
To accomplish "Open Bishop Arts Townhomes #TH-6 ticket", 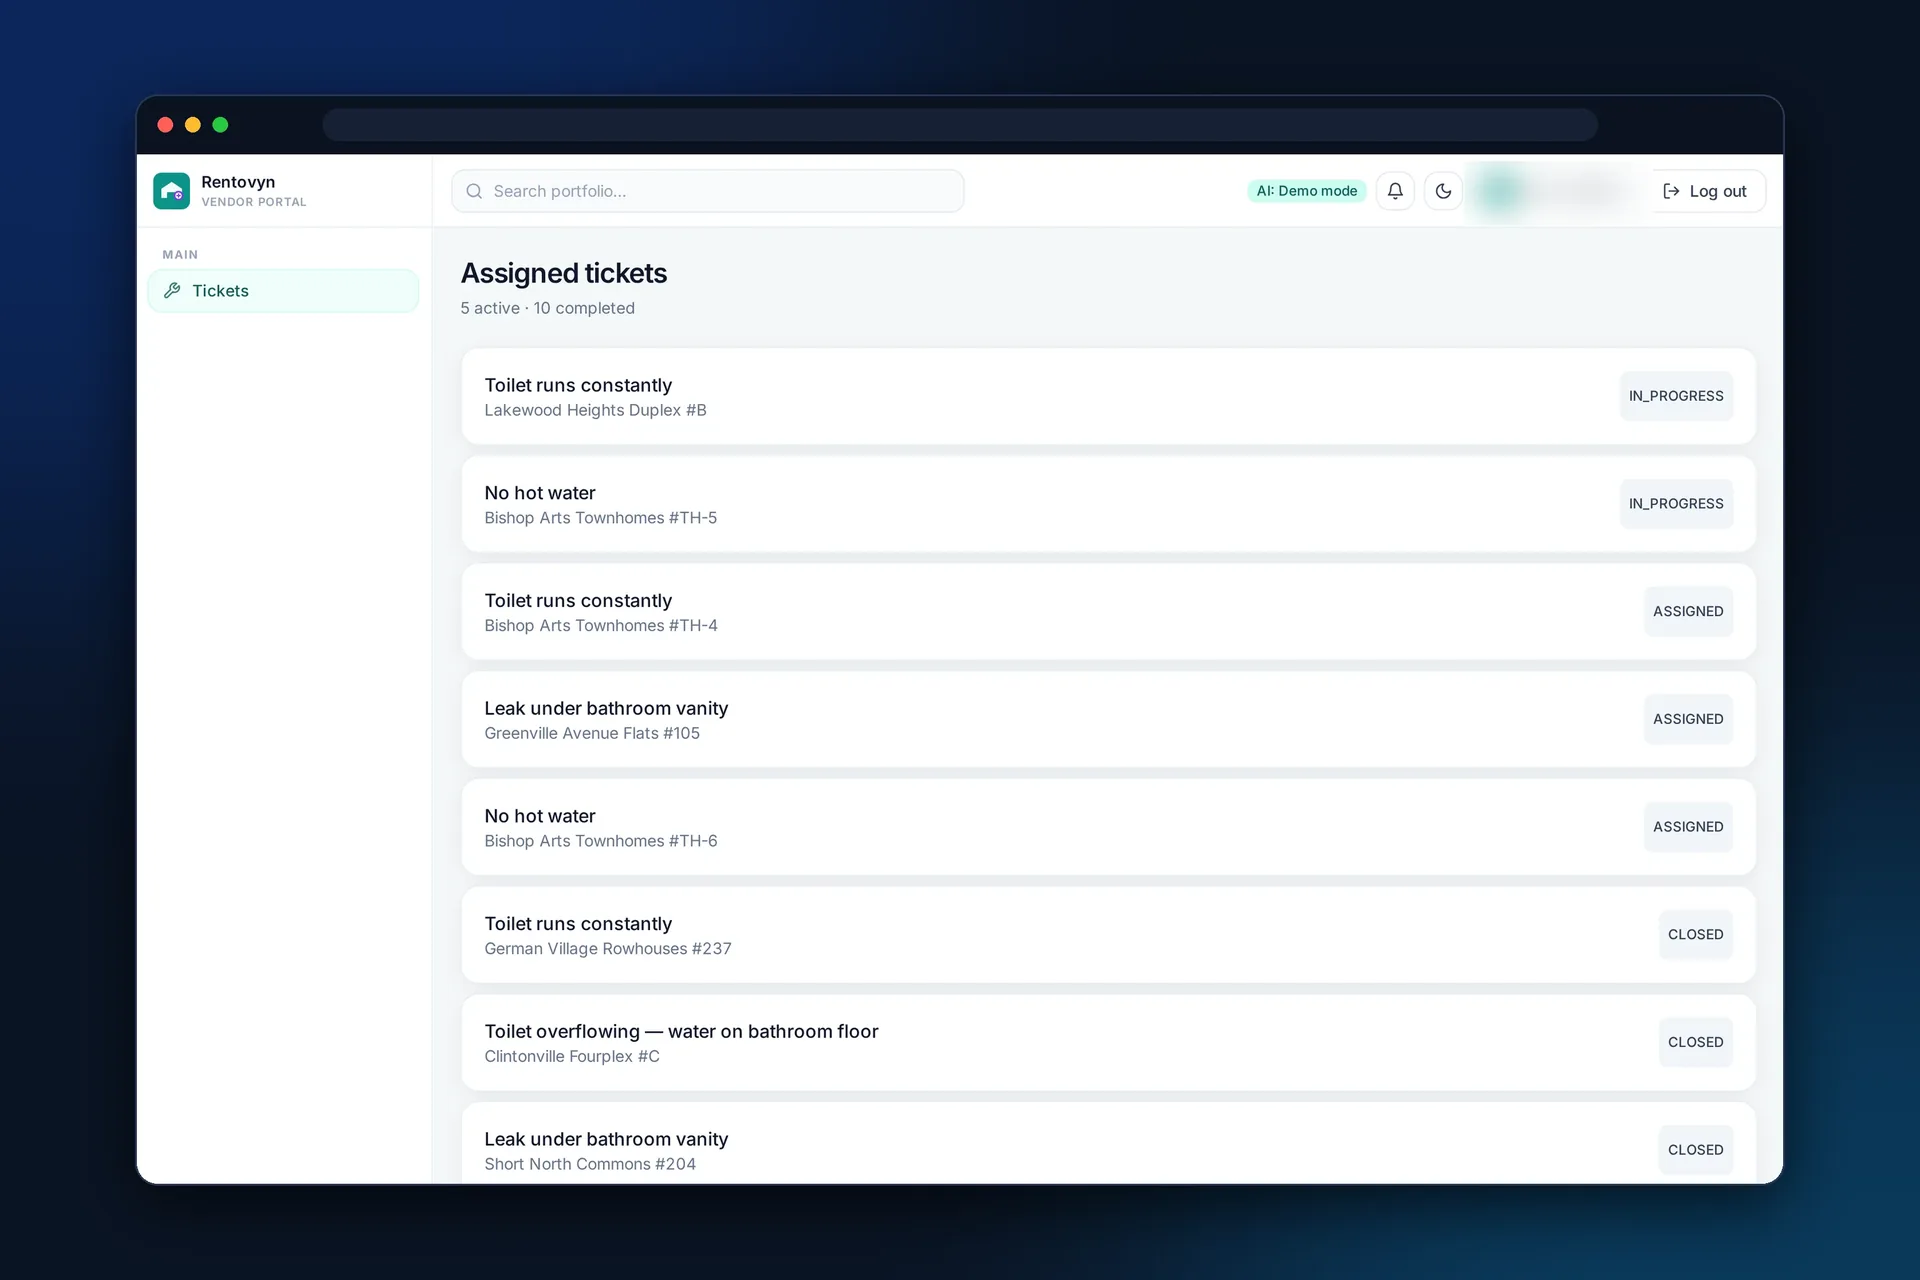I will coord(1108,827).
